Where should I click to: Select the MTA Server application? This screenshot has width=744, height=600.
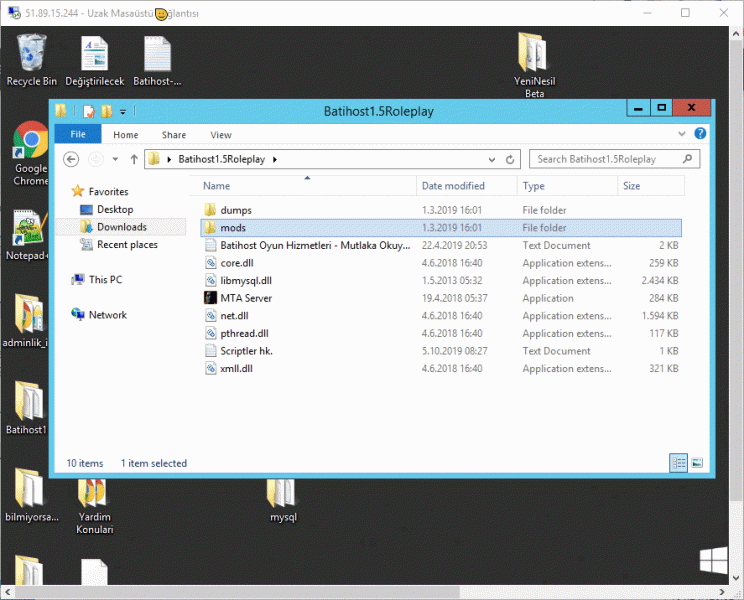click(441, 298)
